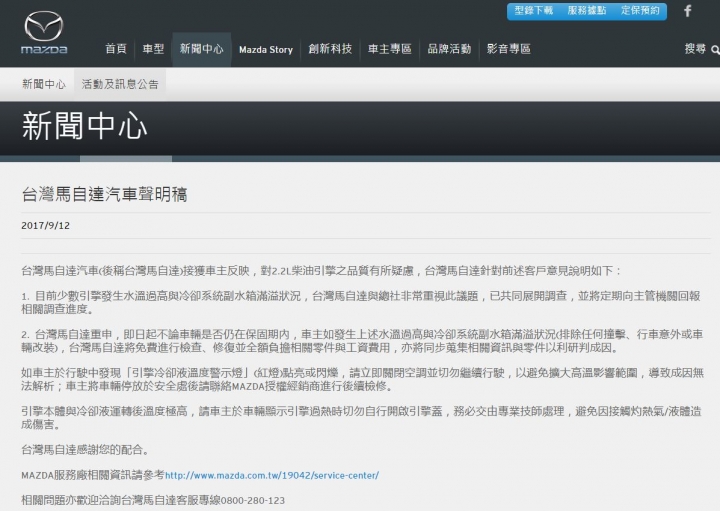Open 服務據點 link
This screenshot has height=511, width=720.
[587, 11]
